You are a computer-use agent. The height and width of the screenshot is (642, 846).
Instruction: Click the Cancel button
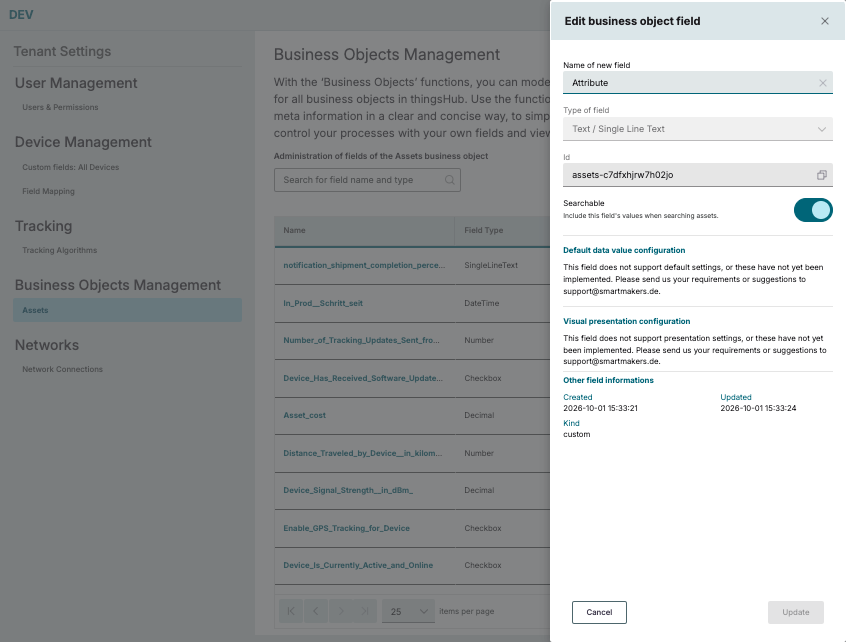(x=599, y=612)
